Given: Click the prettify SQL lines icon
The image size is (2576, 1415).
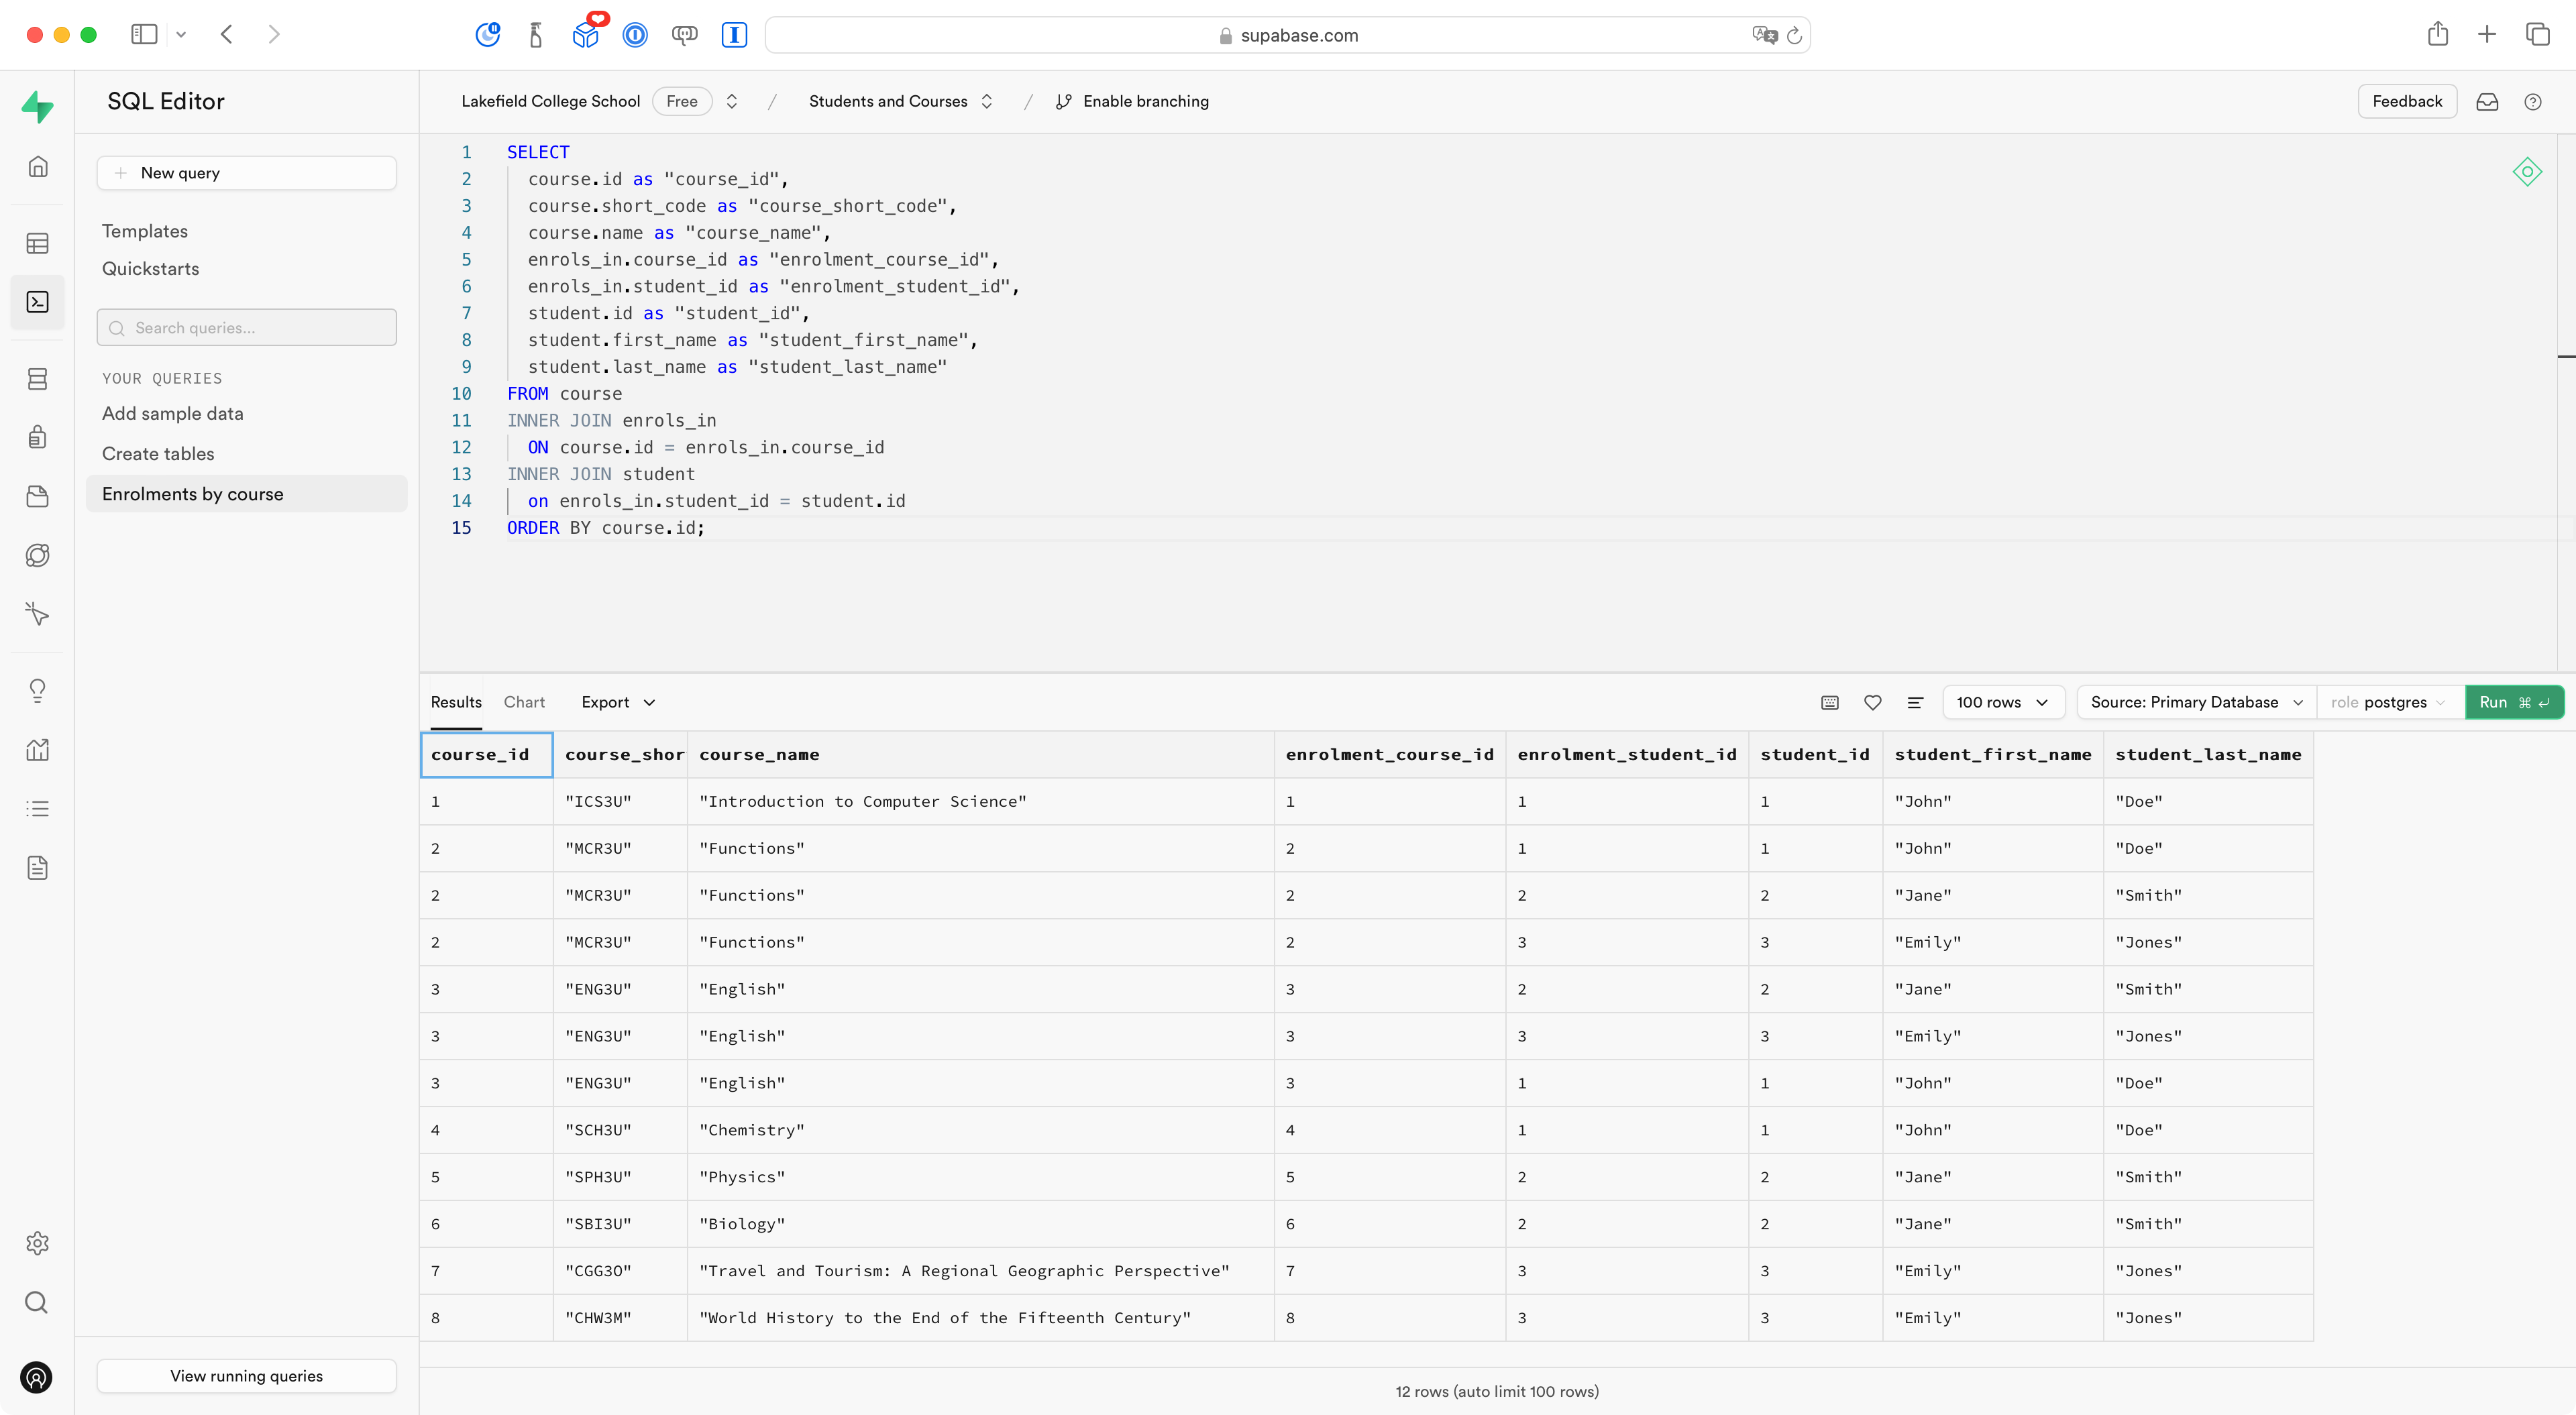Looking at the screenshot, I should coord(1914,702).
